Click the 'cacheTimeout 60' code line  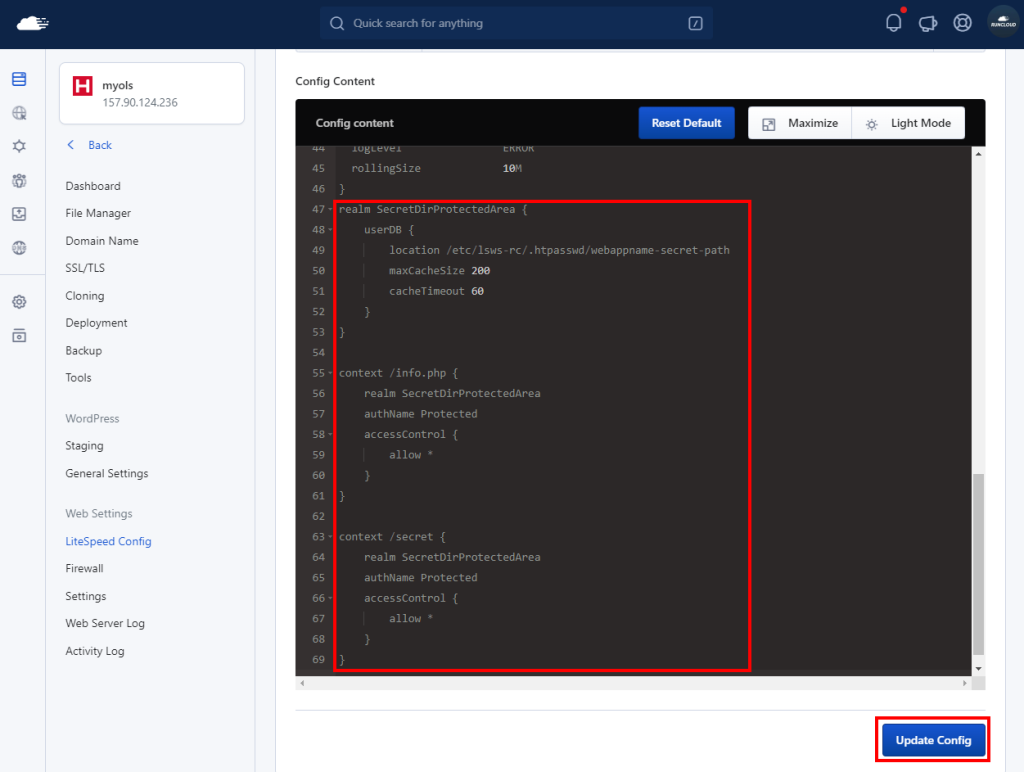[436, 291]
